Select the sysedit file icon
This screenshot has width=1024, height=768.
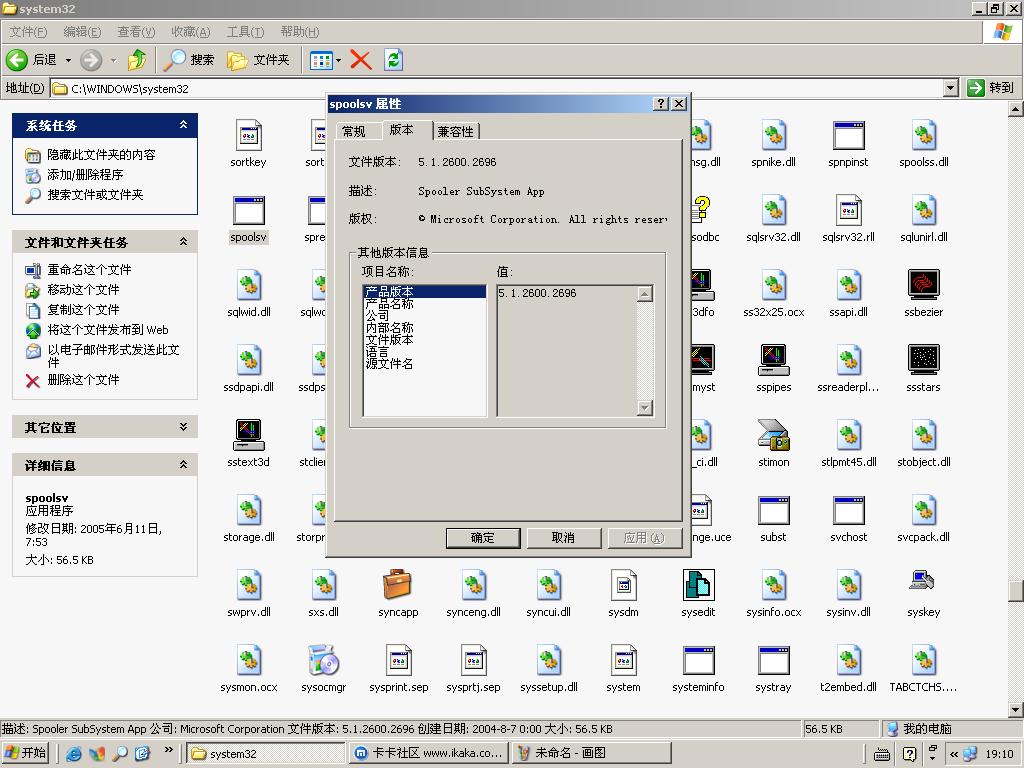pos(698,585)
